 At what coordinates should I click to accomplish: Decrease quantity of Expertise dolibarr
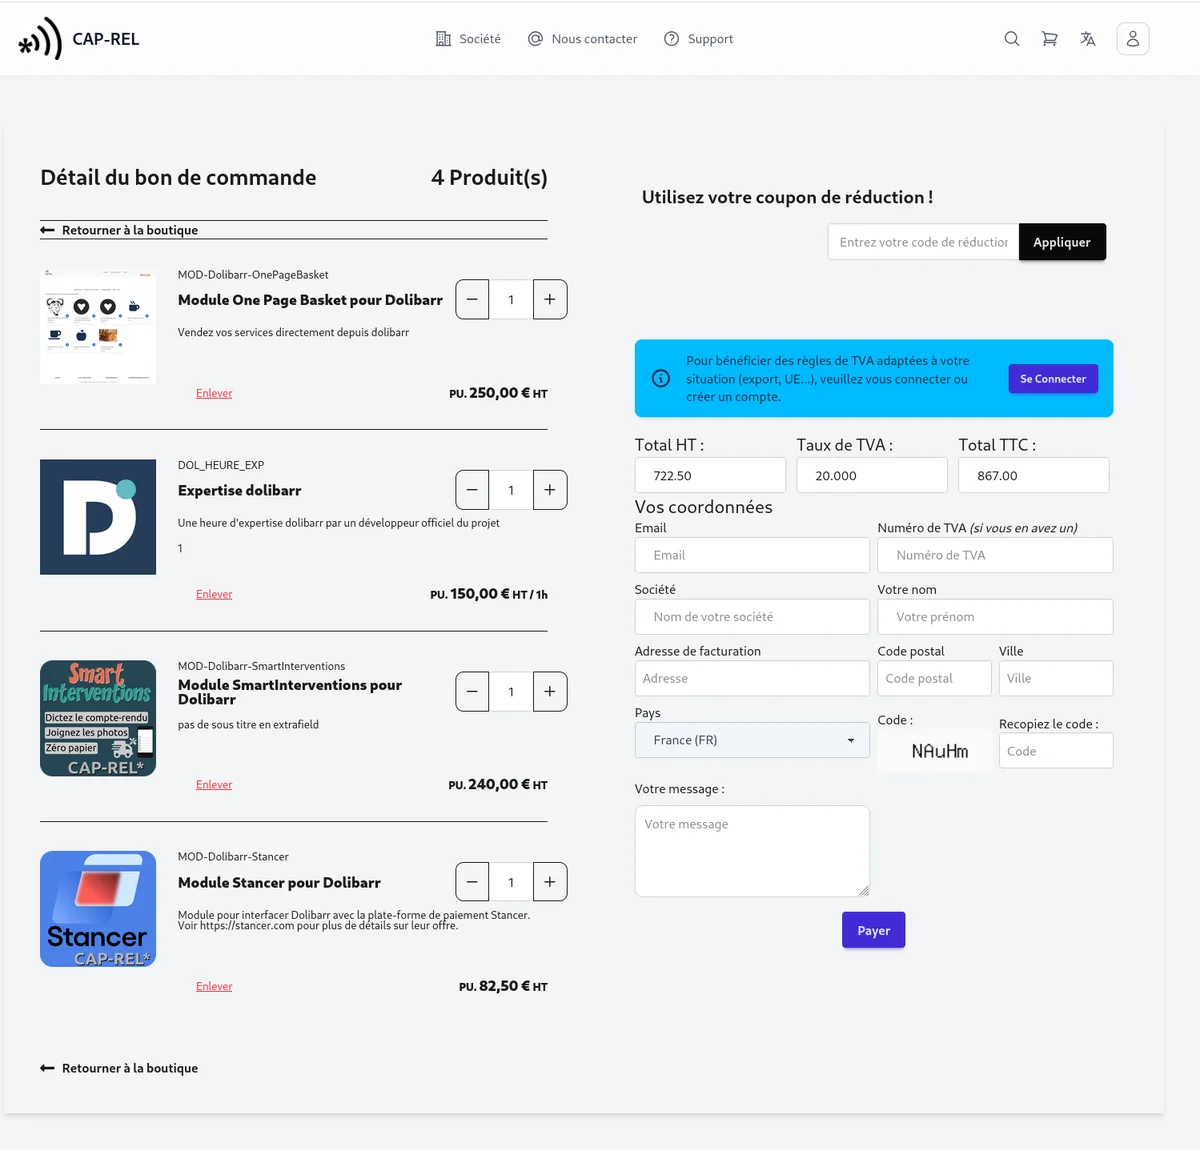tap(472, 490)
